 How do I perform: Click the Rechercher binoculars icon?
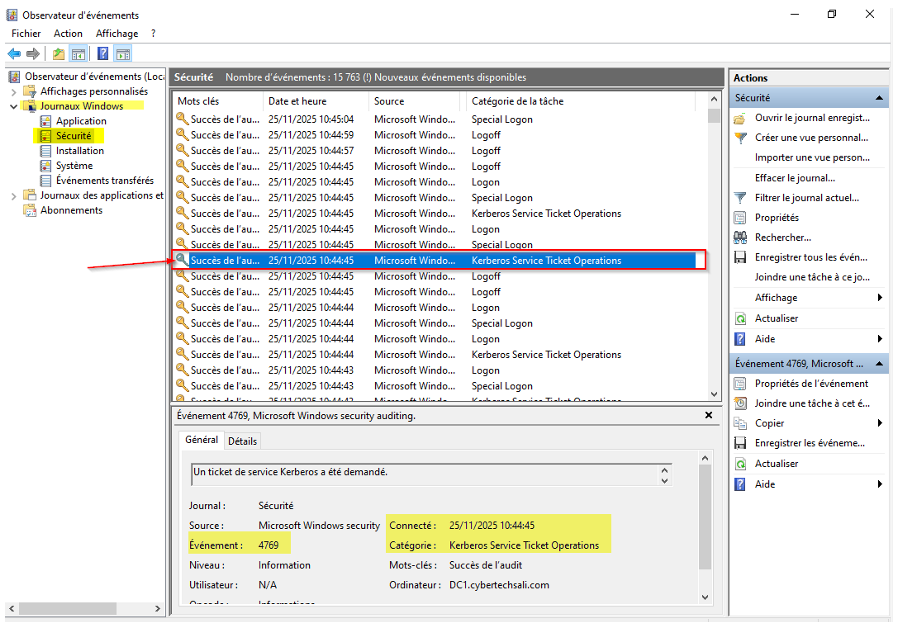pyautogui.click(x=740, y=238)
